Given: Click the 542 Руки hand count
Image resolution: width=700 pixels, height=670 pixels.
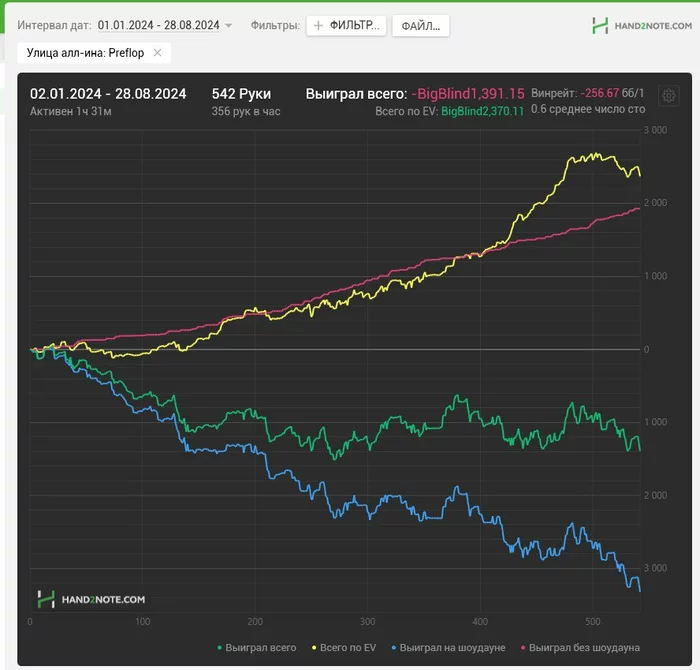Looking at the screenshot, I should [x=241, y=94].
